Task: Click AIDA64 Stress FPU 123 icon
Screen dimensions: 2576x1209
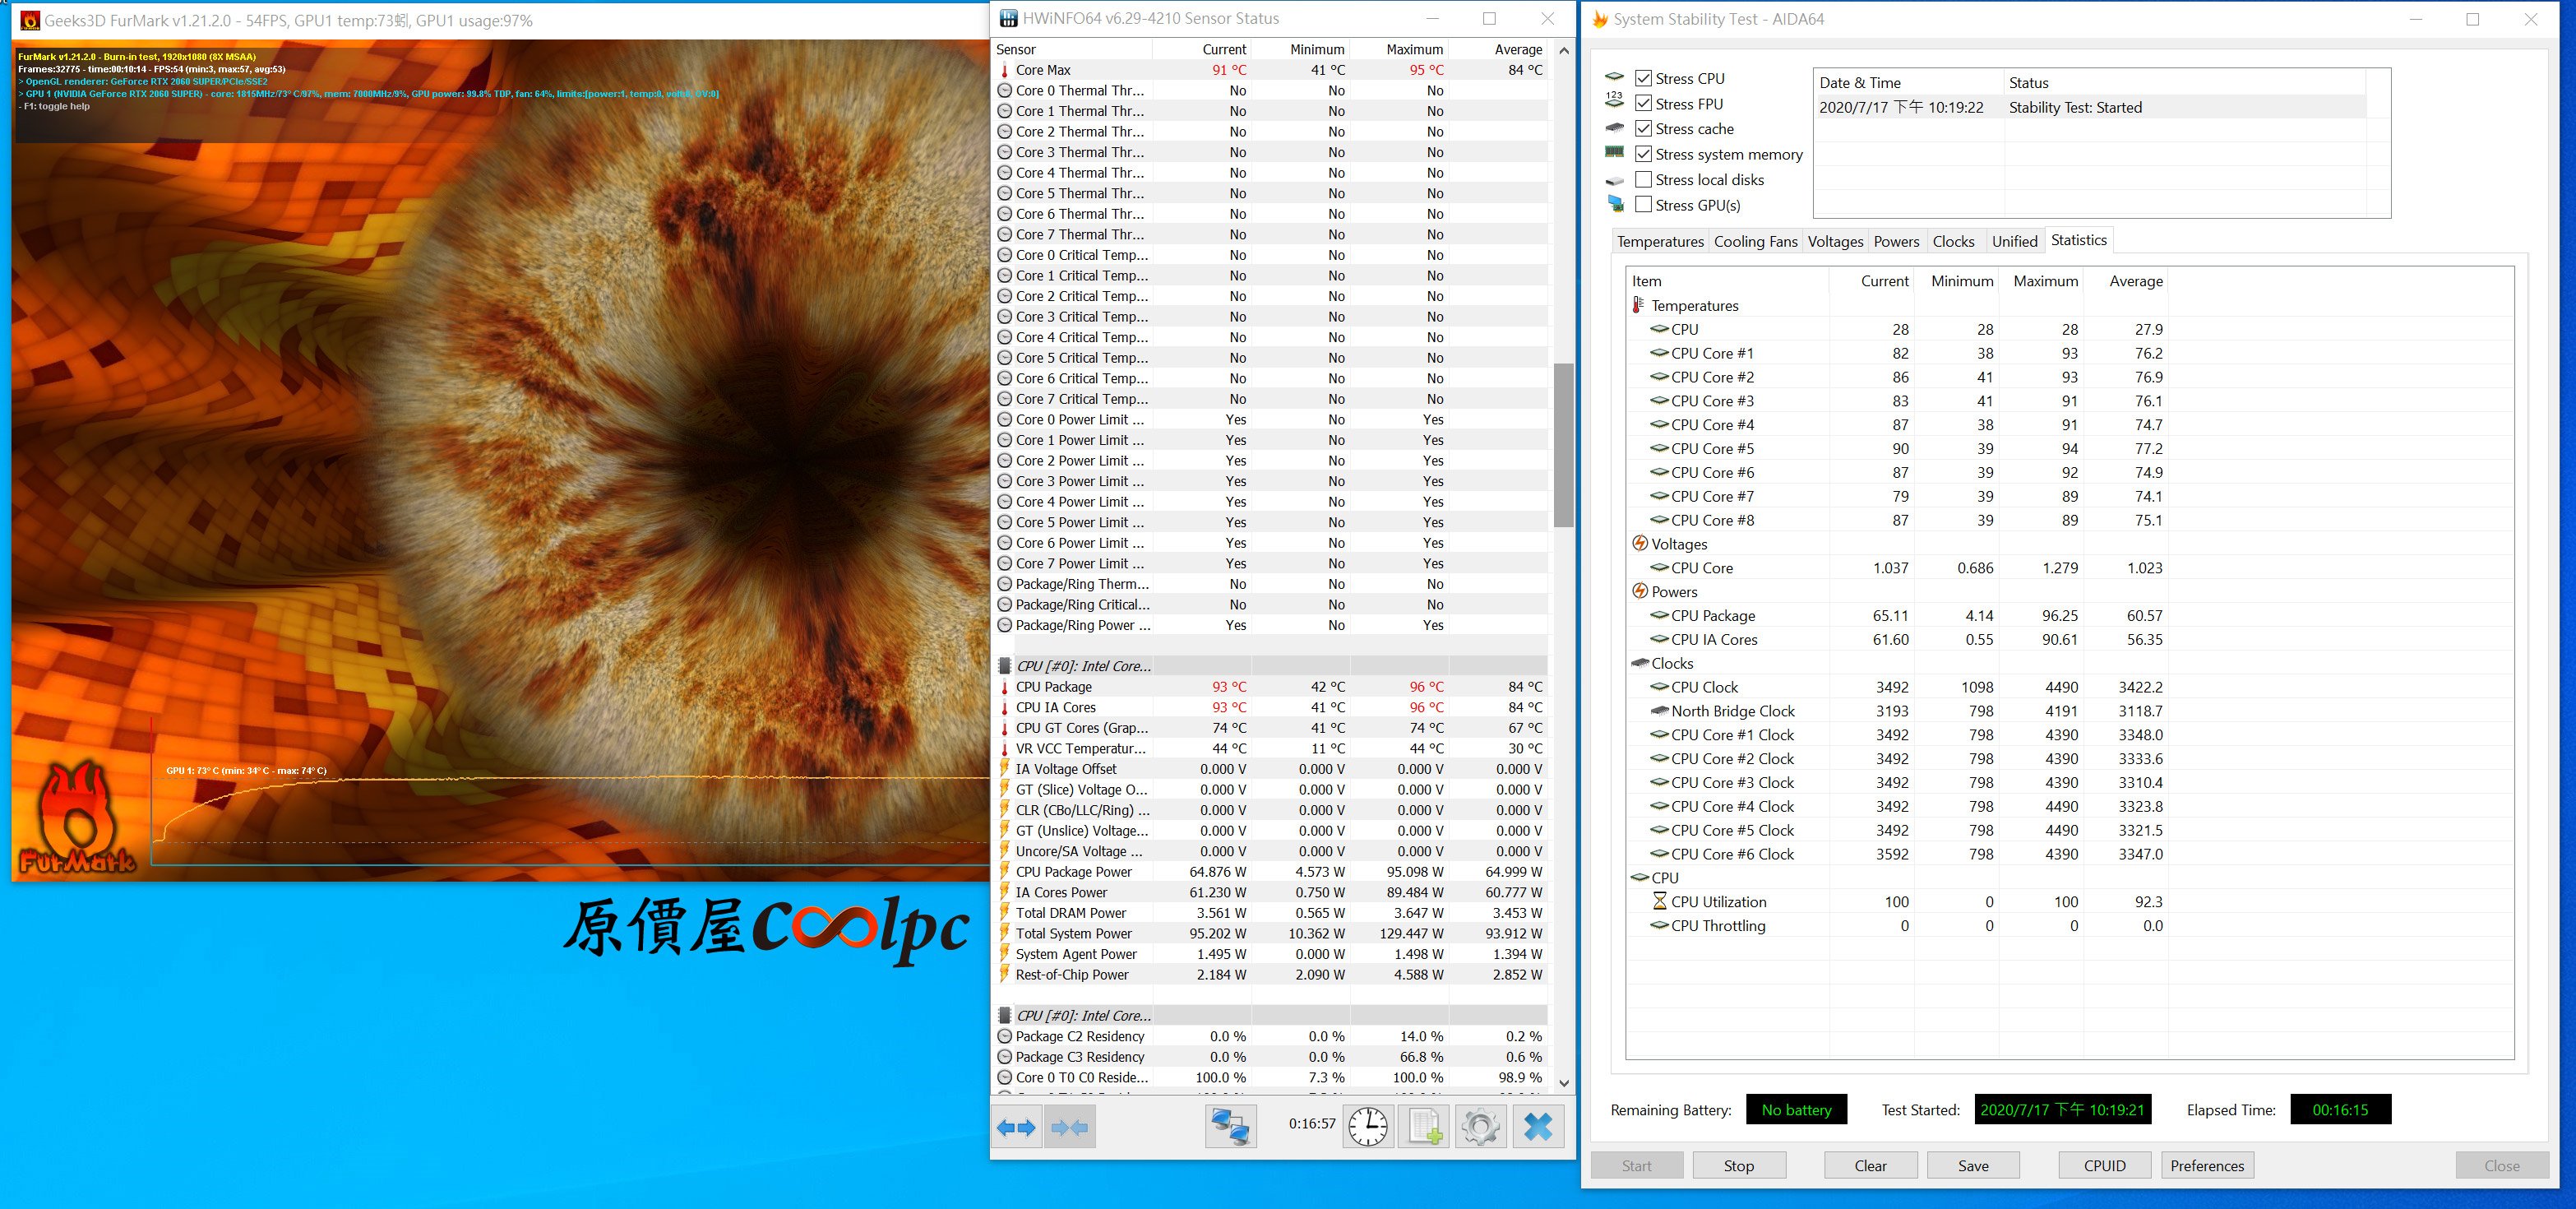Action: [x=1614, y=101]
